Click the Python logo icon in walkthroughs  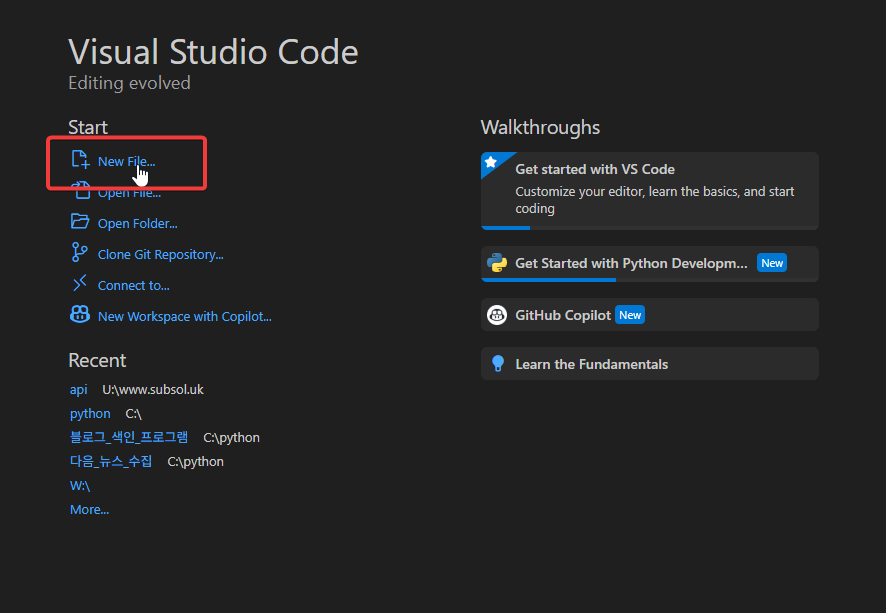tap(497, 263)
